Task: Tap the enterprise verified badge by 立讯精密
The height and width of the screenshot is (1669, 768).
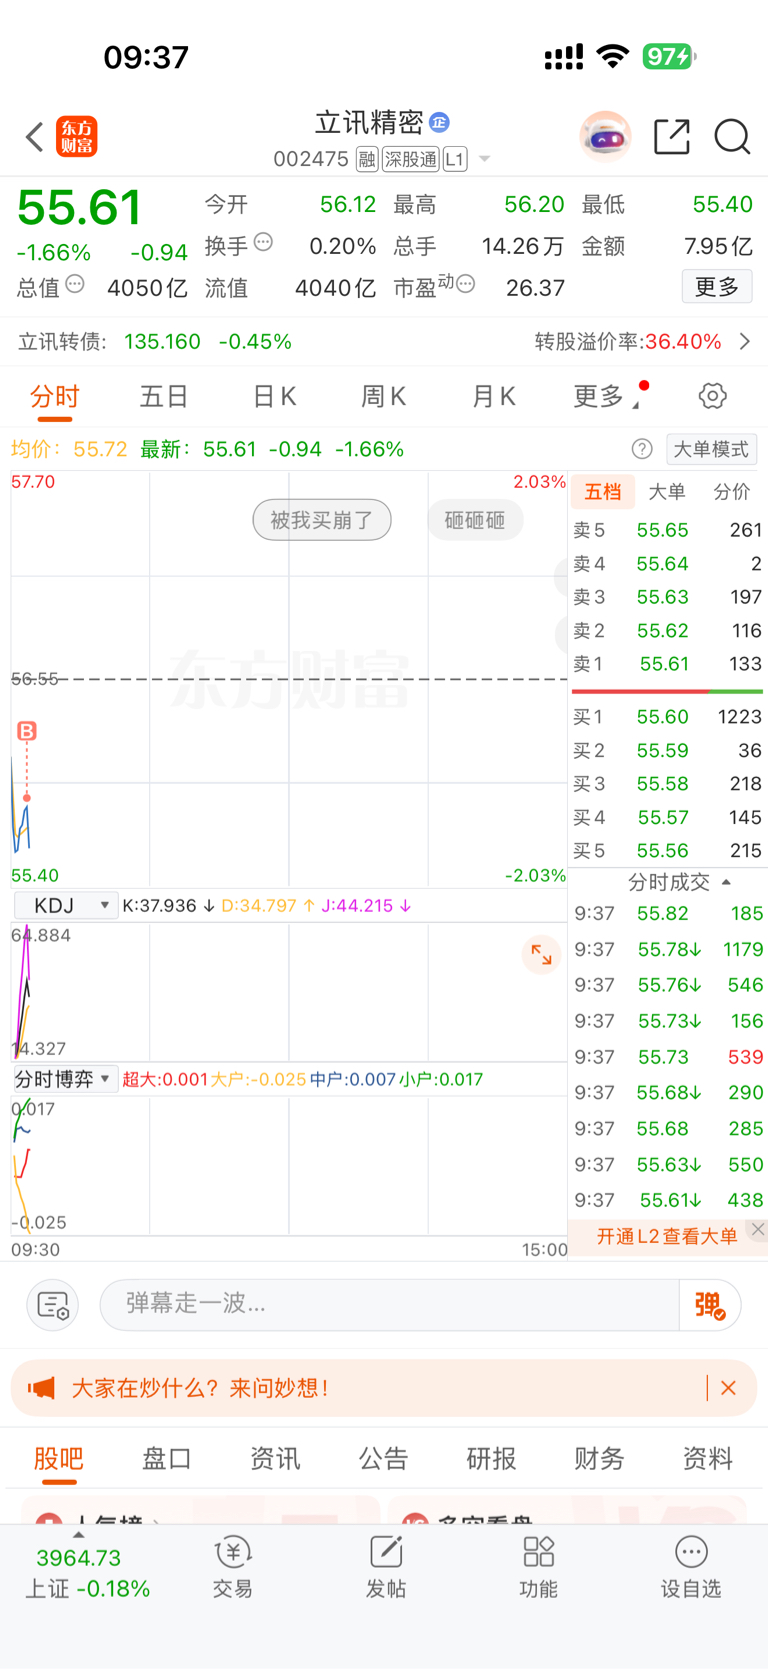Action: [439, 122]
